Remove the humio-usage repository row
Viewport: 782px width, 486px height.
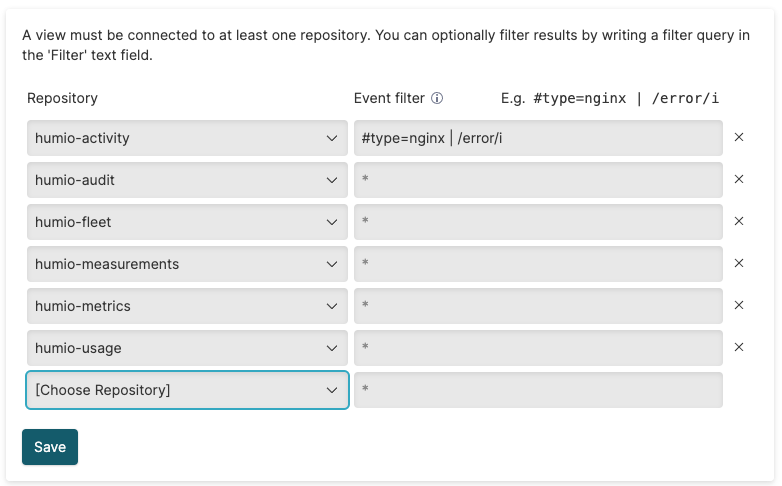739,348
